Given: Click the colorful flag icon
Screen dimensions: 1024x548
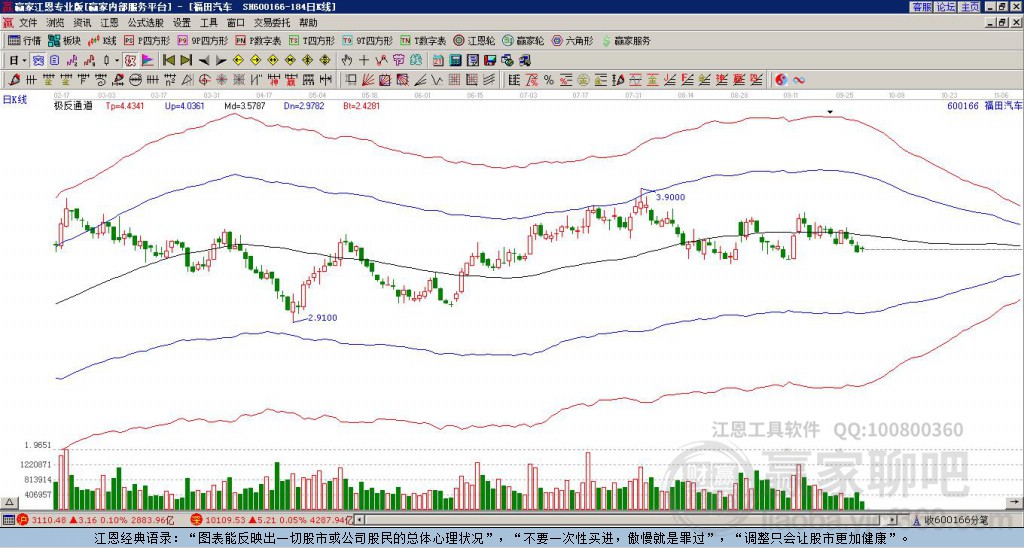Looking at the screenshot, I should click(x=148, y=61).
